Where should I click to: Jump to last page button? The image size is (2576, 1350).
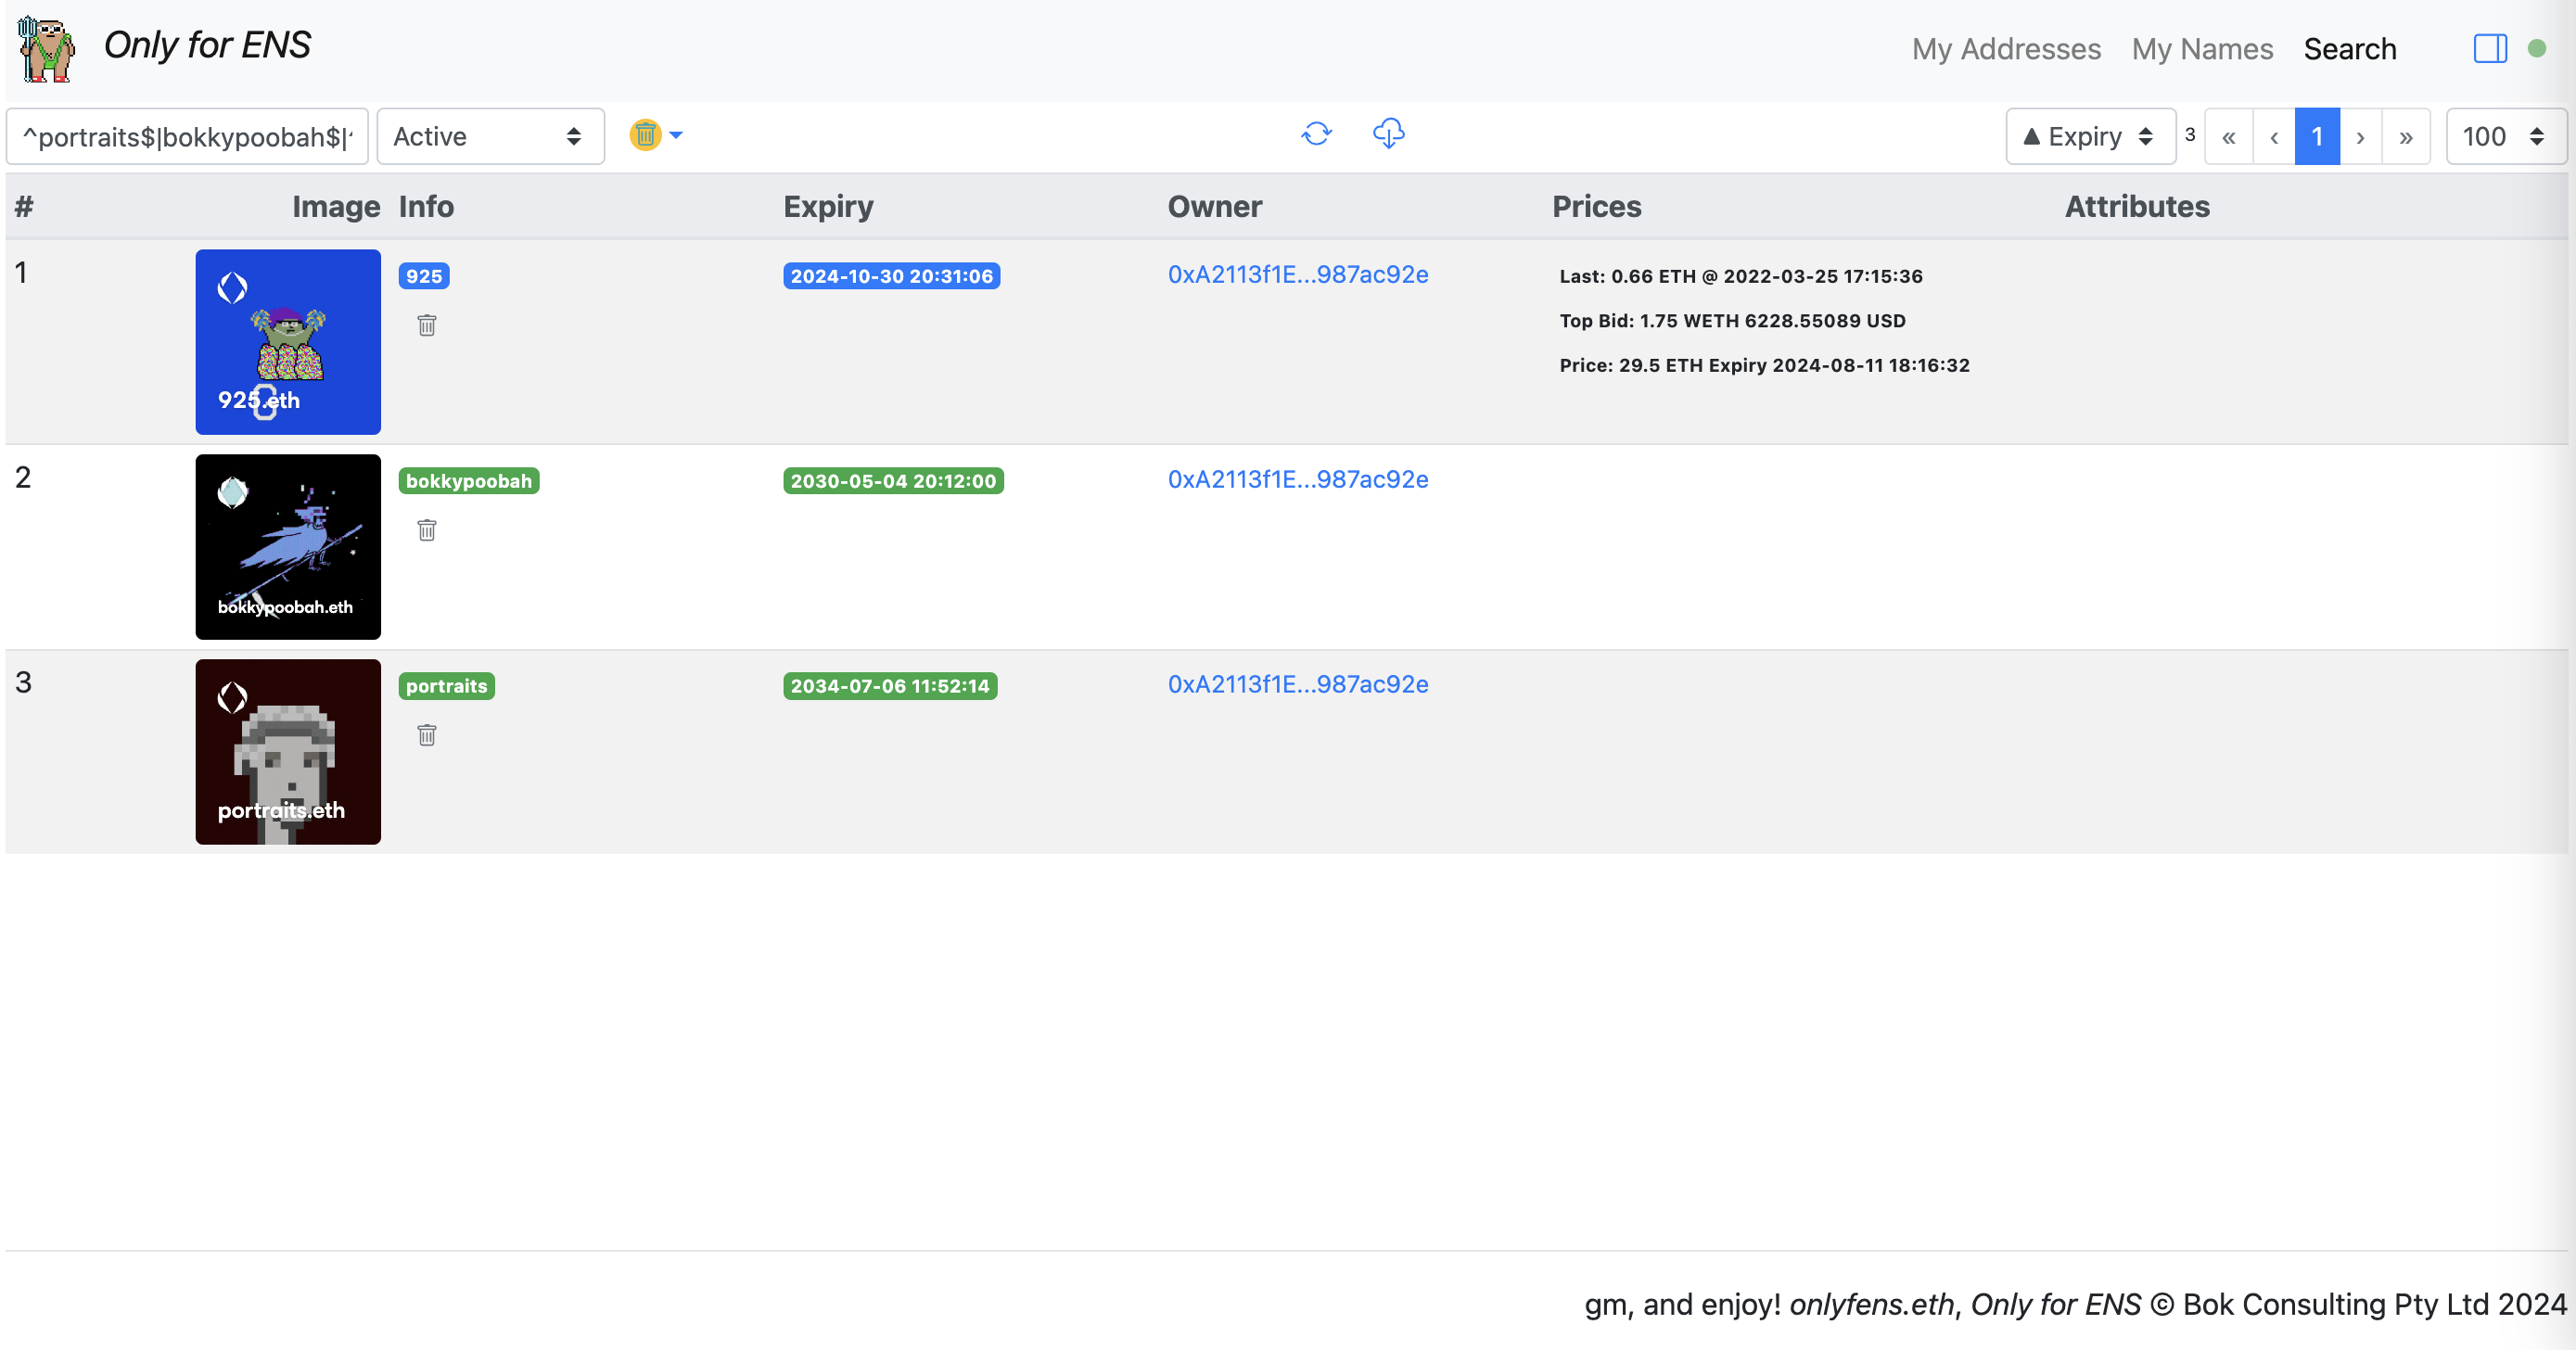(x=2405, y=137)
